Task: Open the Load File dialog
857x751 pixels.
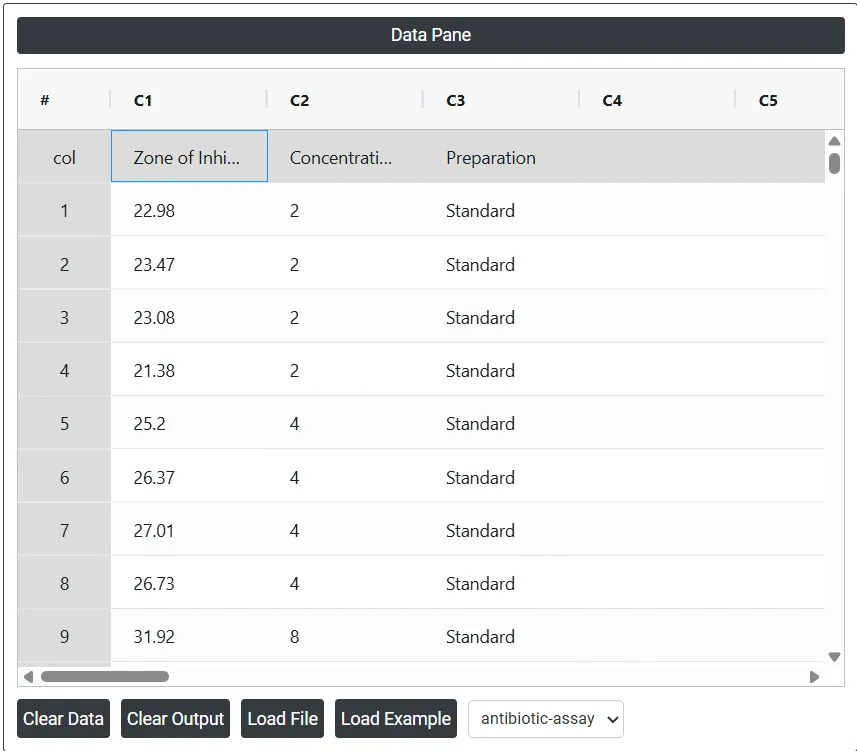Action: coord(283,719)
